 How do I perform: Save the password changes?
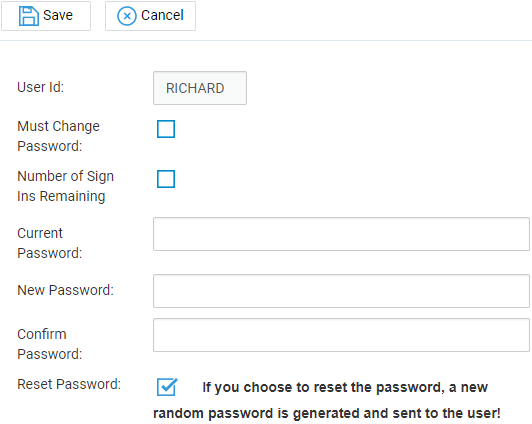tap(46, 16)
